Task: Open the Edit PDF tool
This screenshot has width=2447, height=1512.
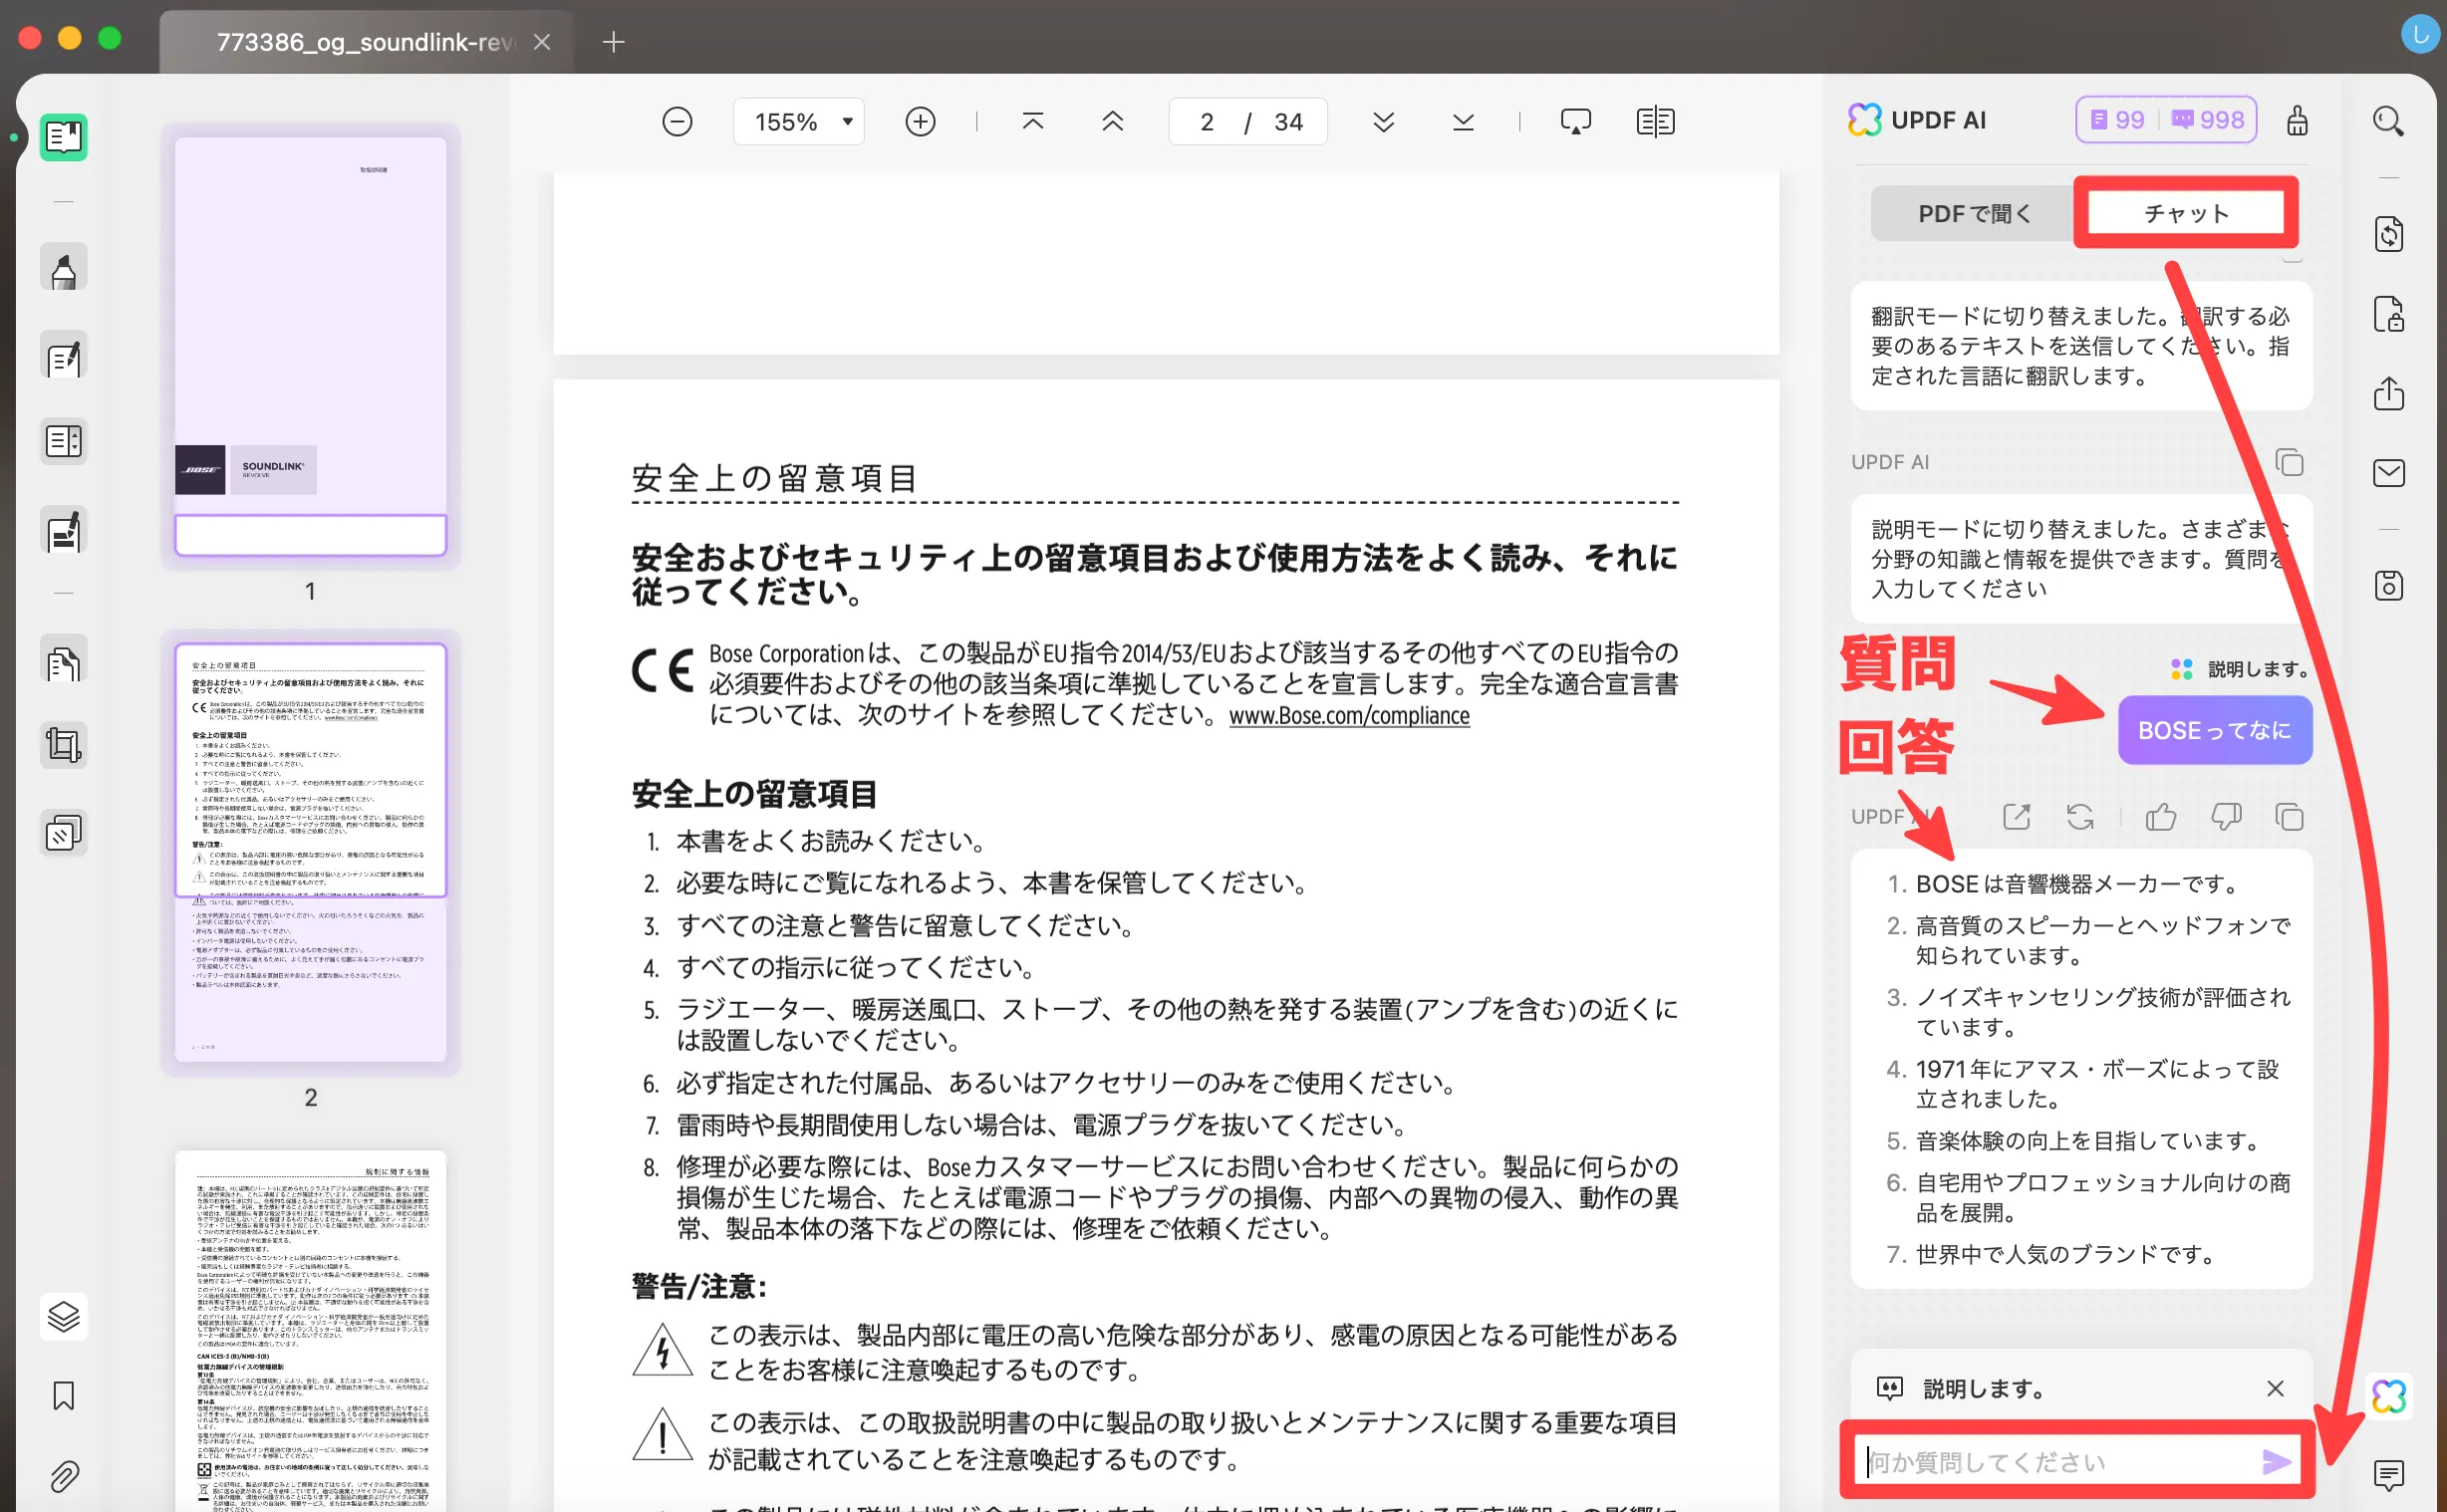Action: pos(63,356)
